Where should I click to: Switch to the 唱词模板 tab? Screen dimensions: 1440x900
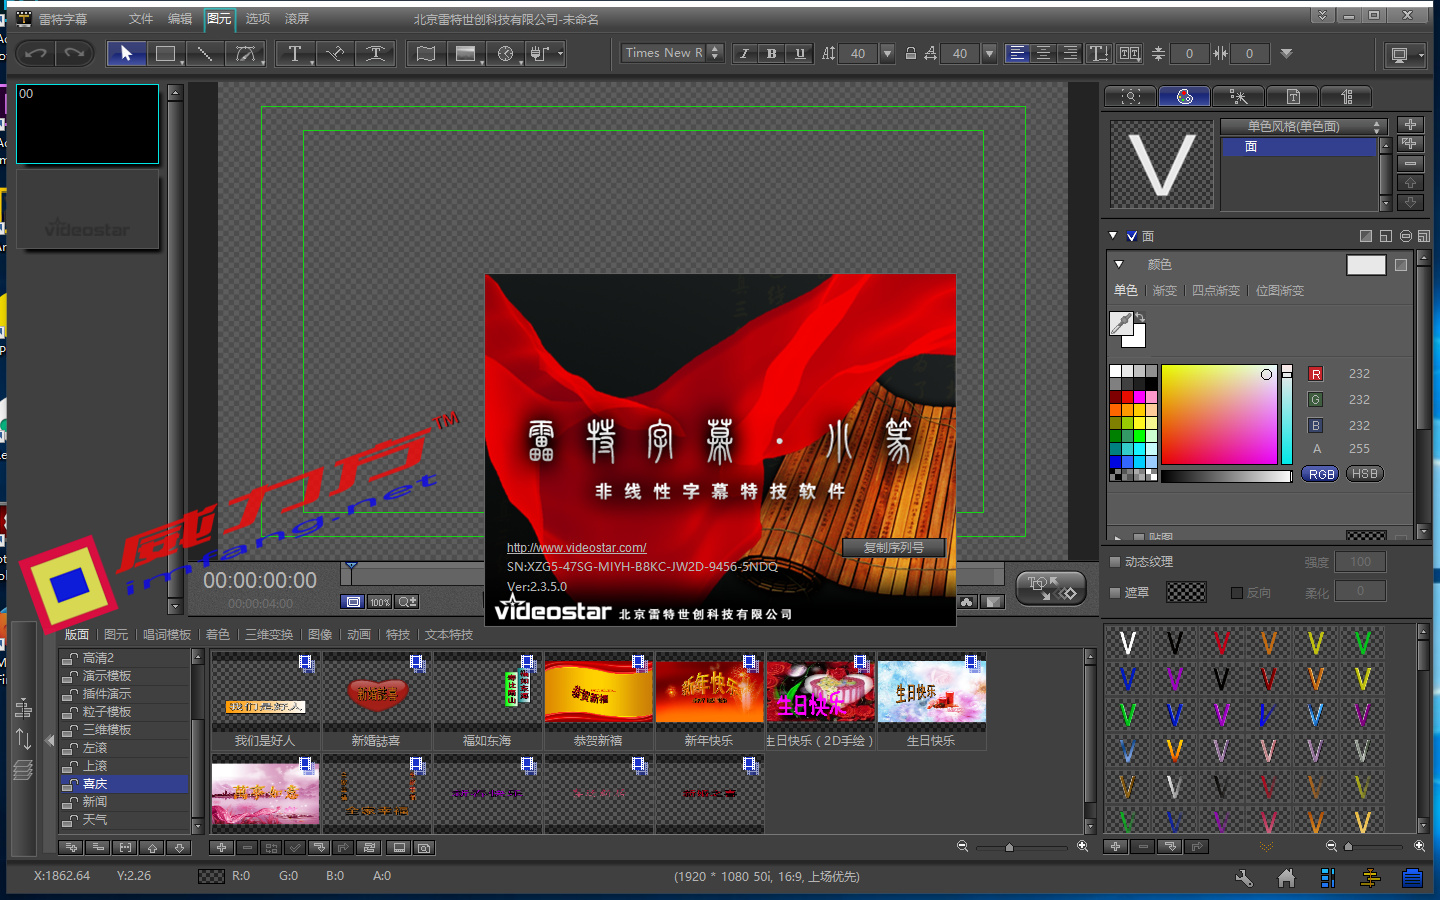167,635
